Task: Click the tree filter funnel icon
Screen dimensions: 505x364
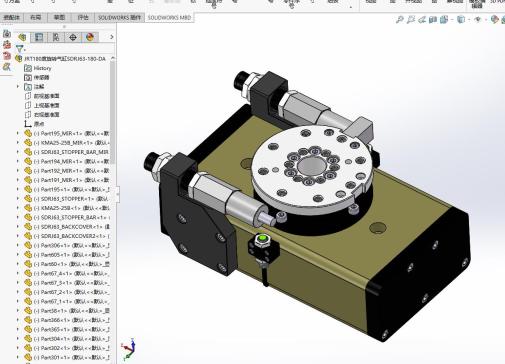Action: pyautogui.click(x=20, y=49)
